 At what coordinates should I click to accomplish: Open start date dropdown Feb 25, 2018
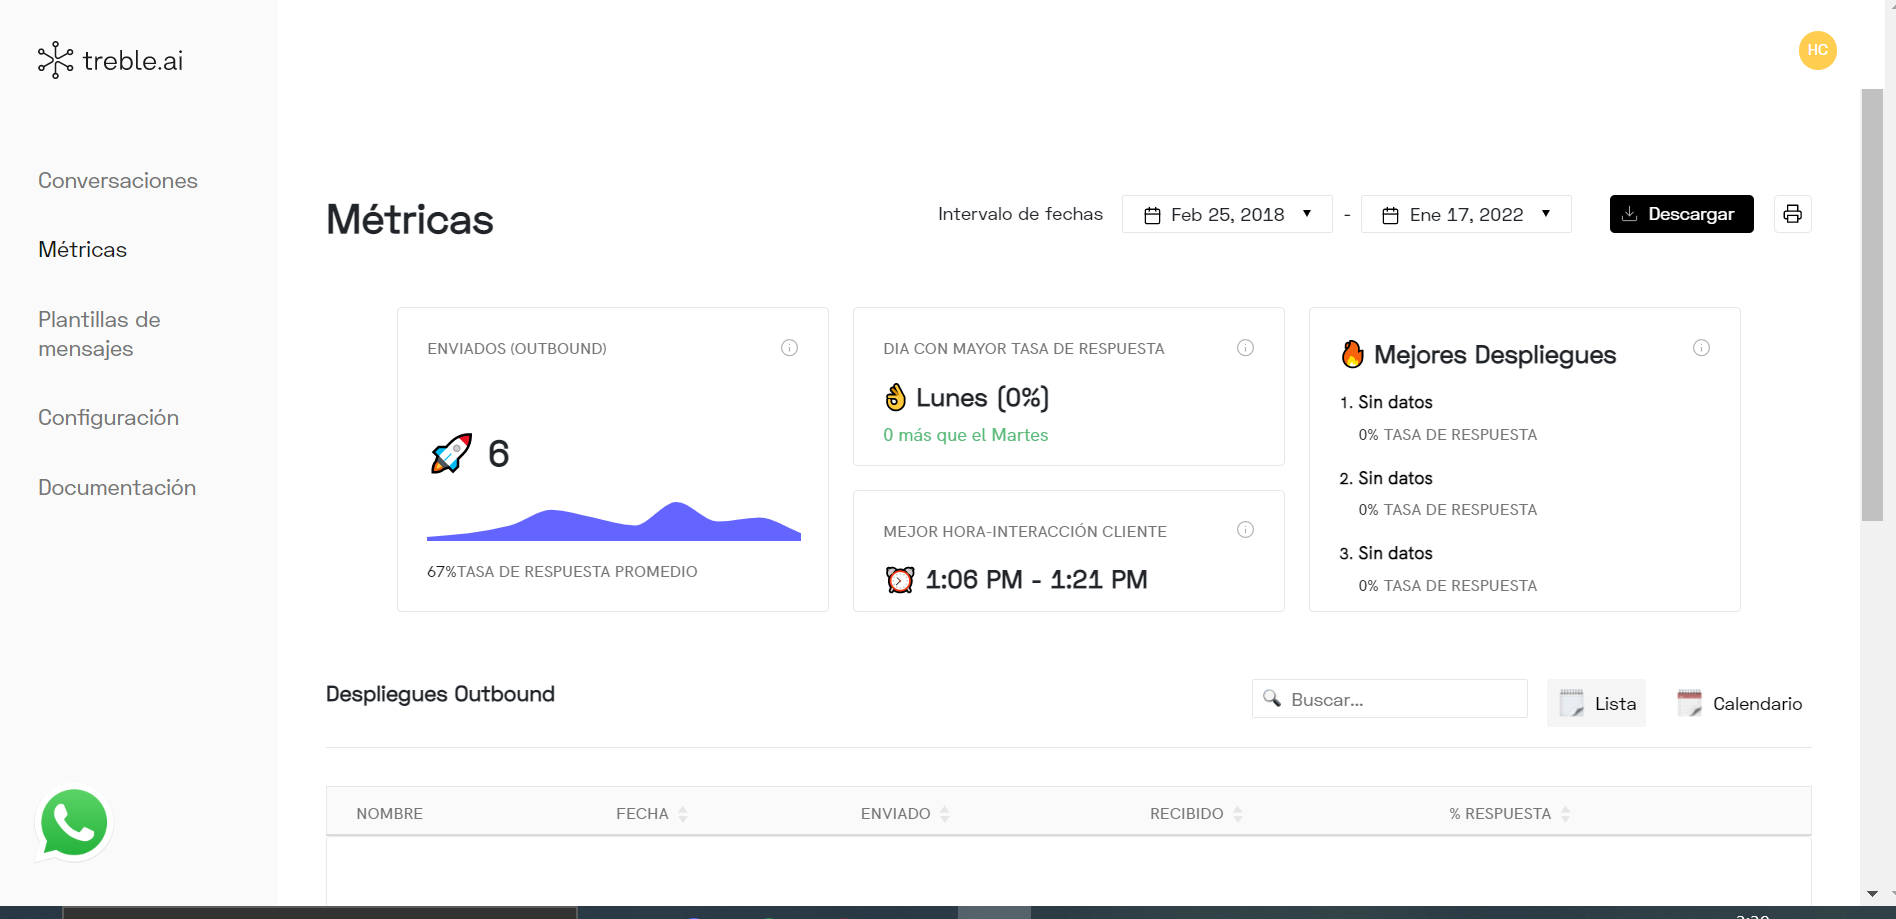tap(1227, 214)
